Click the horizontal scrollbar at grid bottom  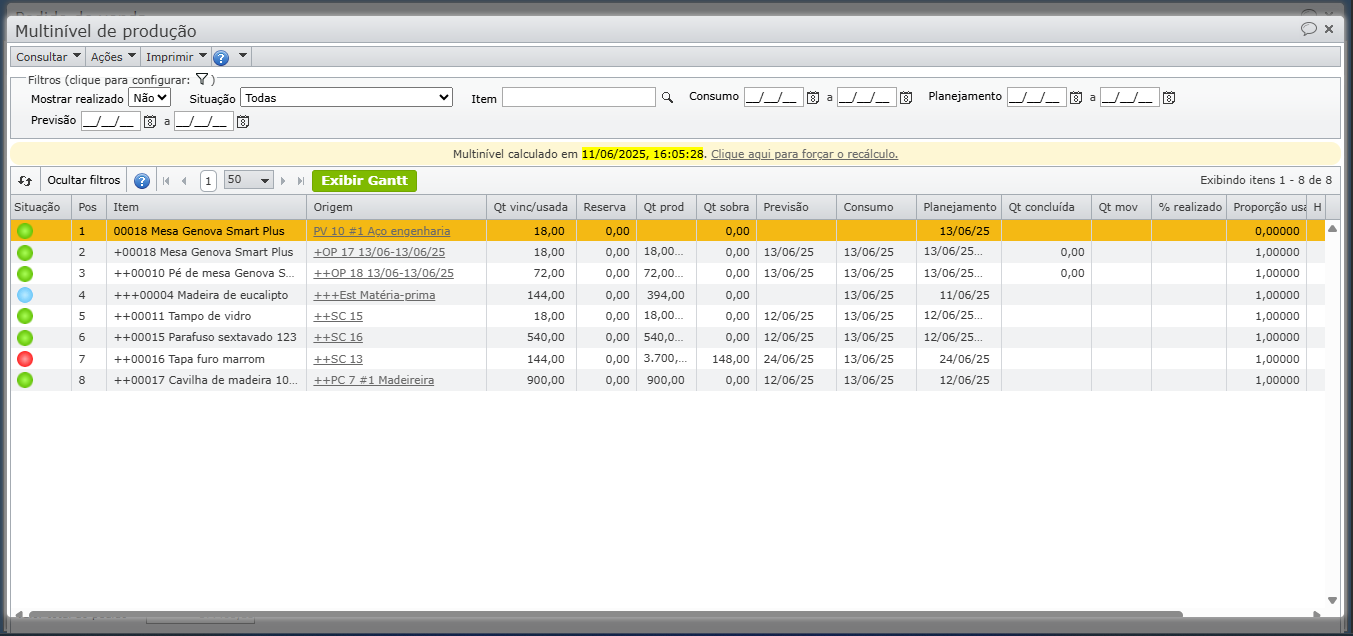pos(600,614)
